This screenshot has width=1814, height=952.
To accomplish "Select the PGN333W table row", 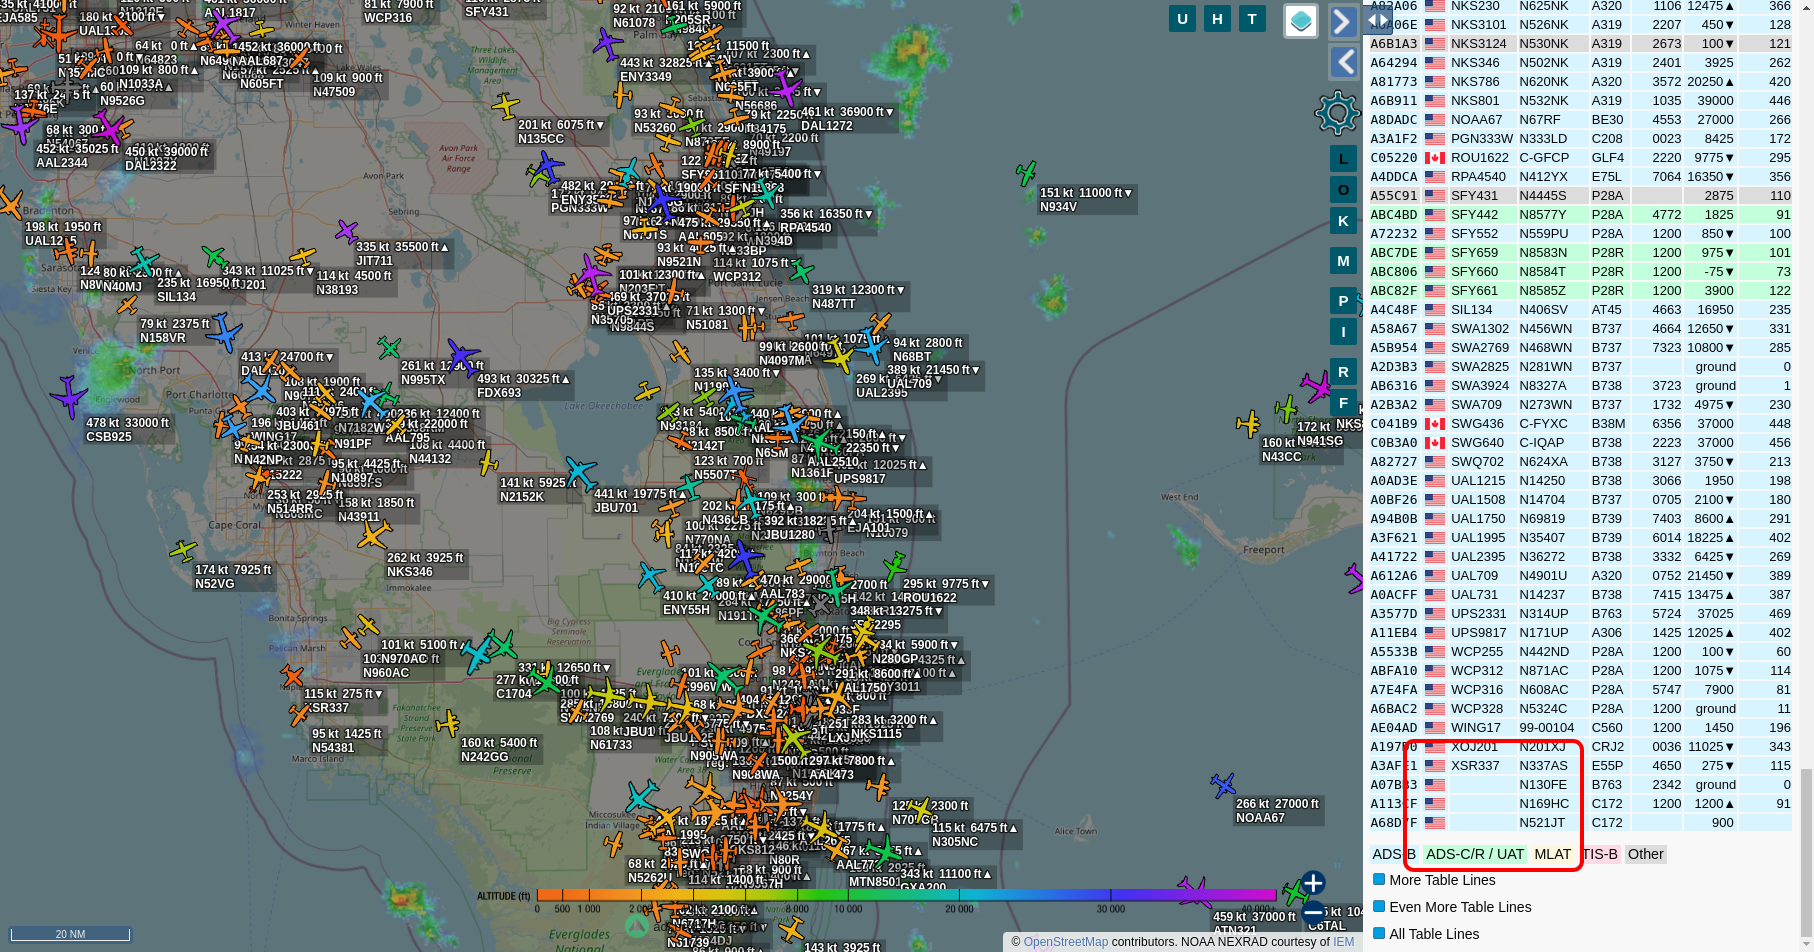I will coord(1580,139).
